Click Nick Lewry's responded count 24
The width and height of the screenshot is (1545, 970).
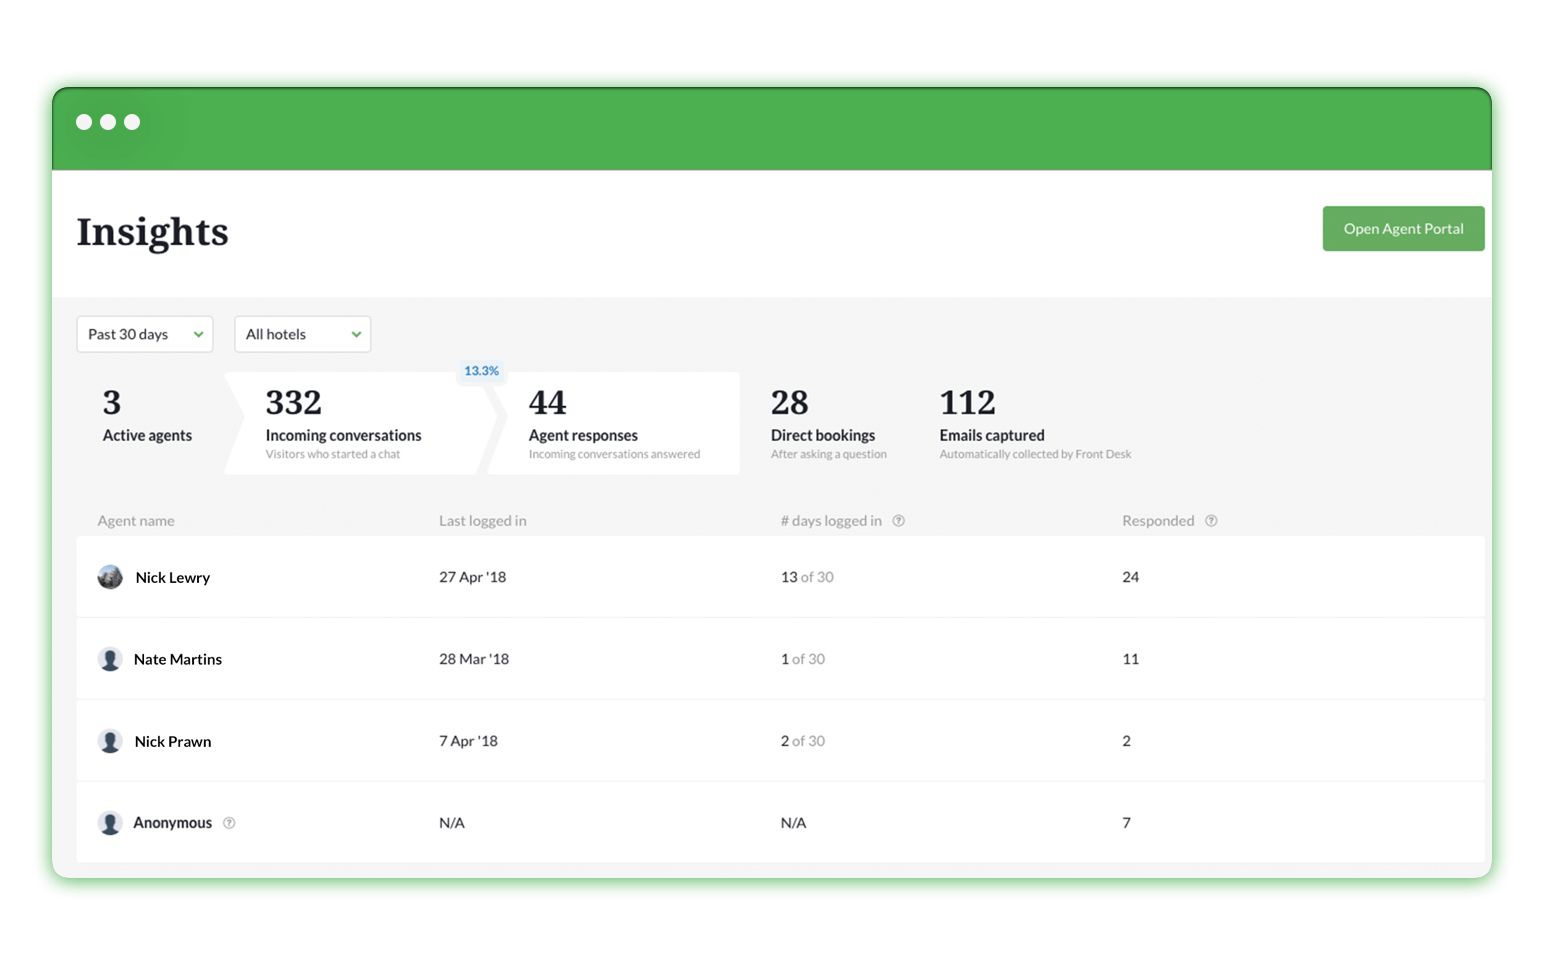pos(1130,577)
